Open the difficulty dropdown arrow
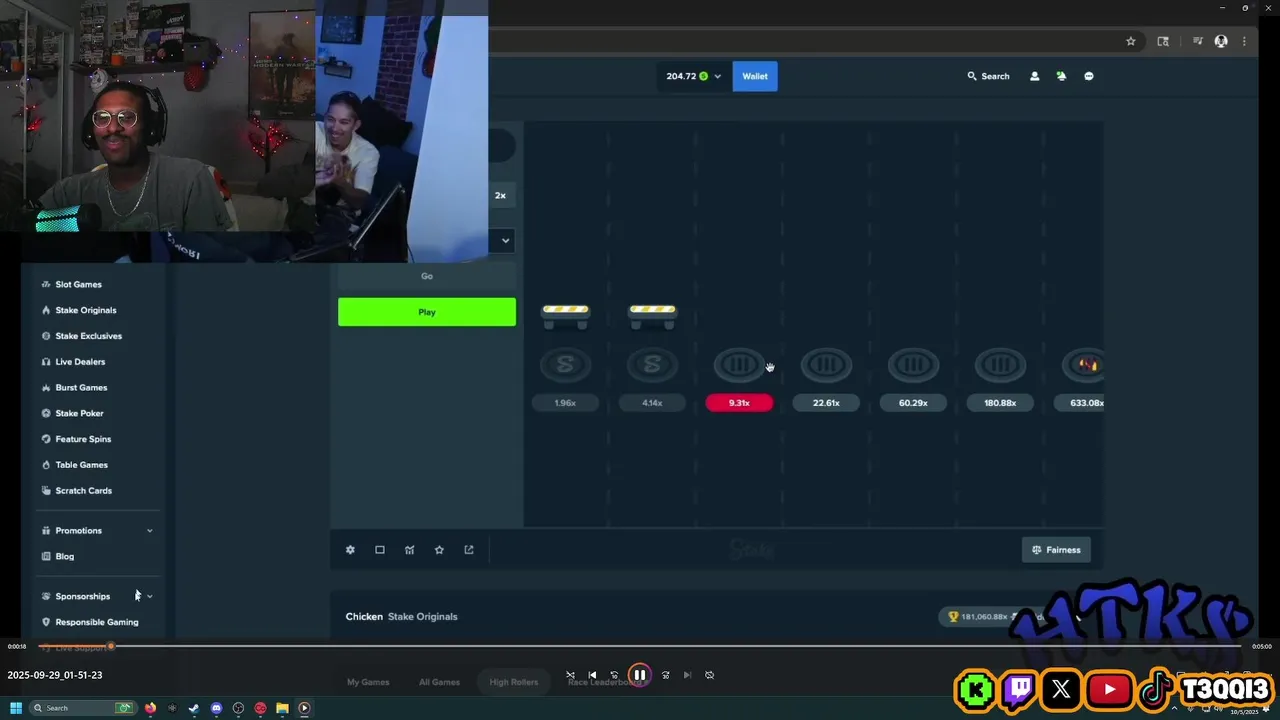The height and width of the screenshot is (720, 1280). pos(505,240)
